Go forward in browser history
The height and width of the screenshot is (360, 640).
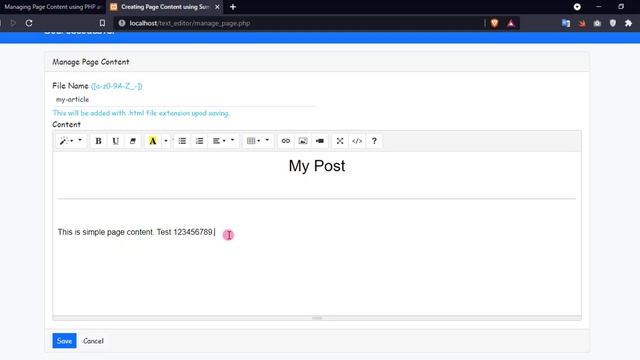point(13,23)
